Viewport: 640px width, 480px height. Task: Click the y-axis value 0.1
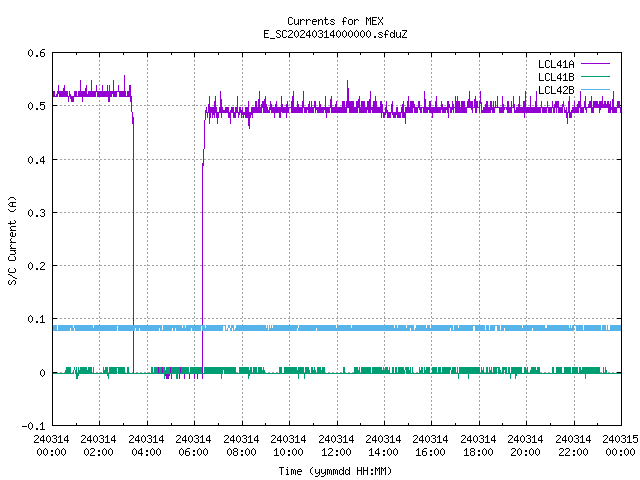[36, 319]
